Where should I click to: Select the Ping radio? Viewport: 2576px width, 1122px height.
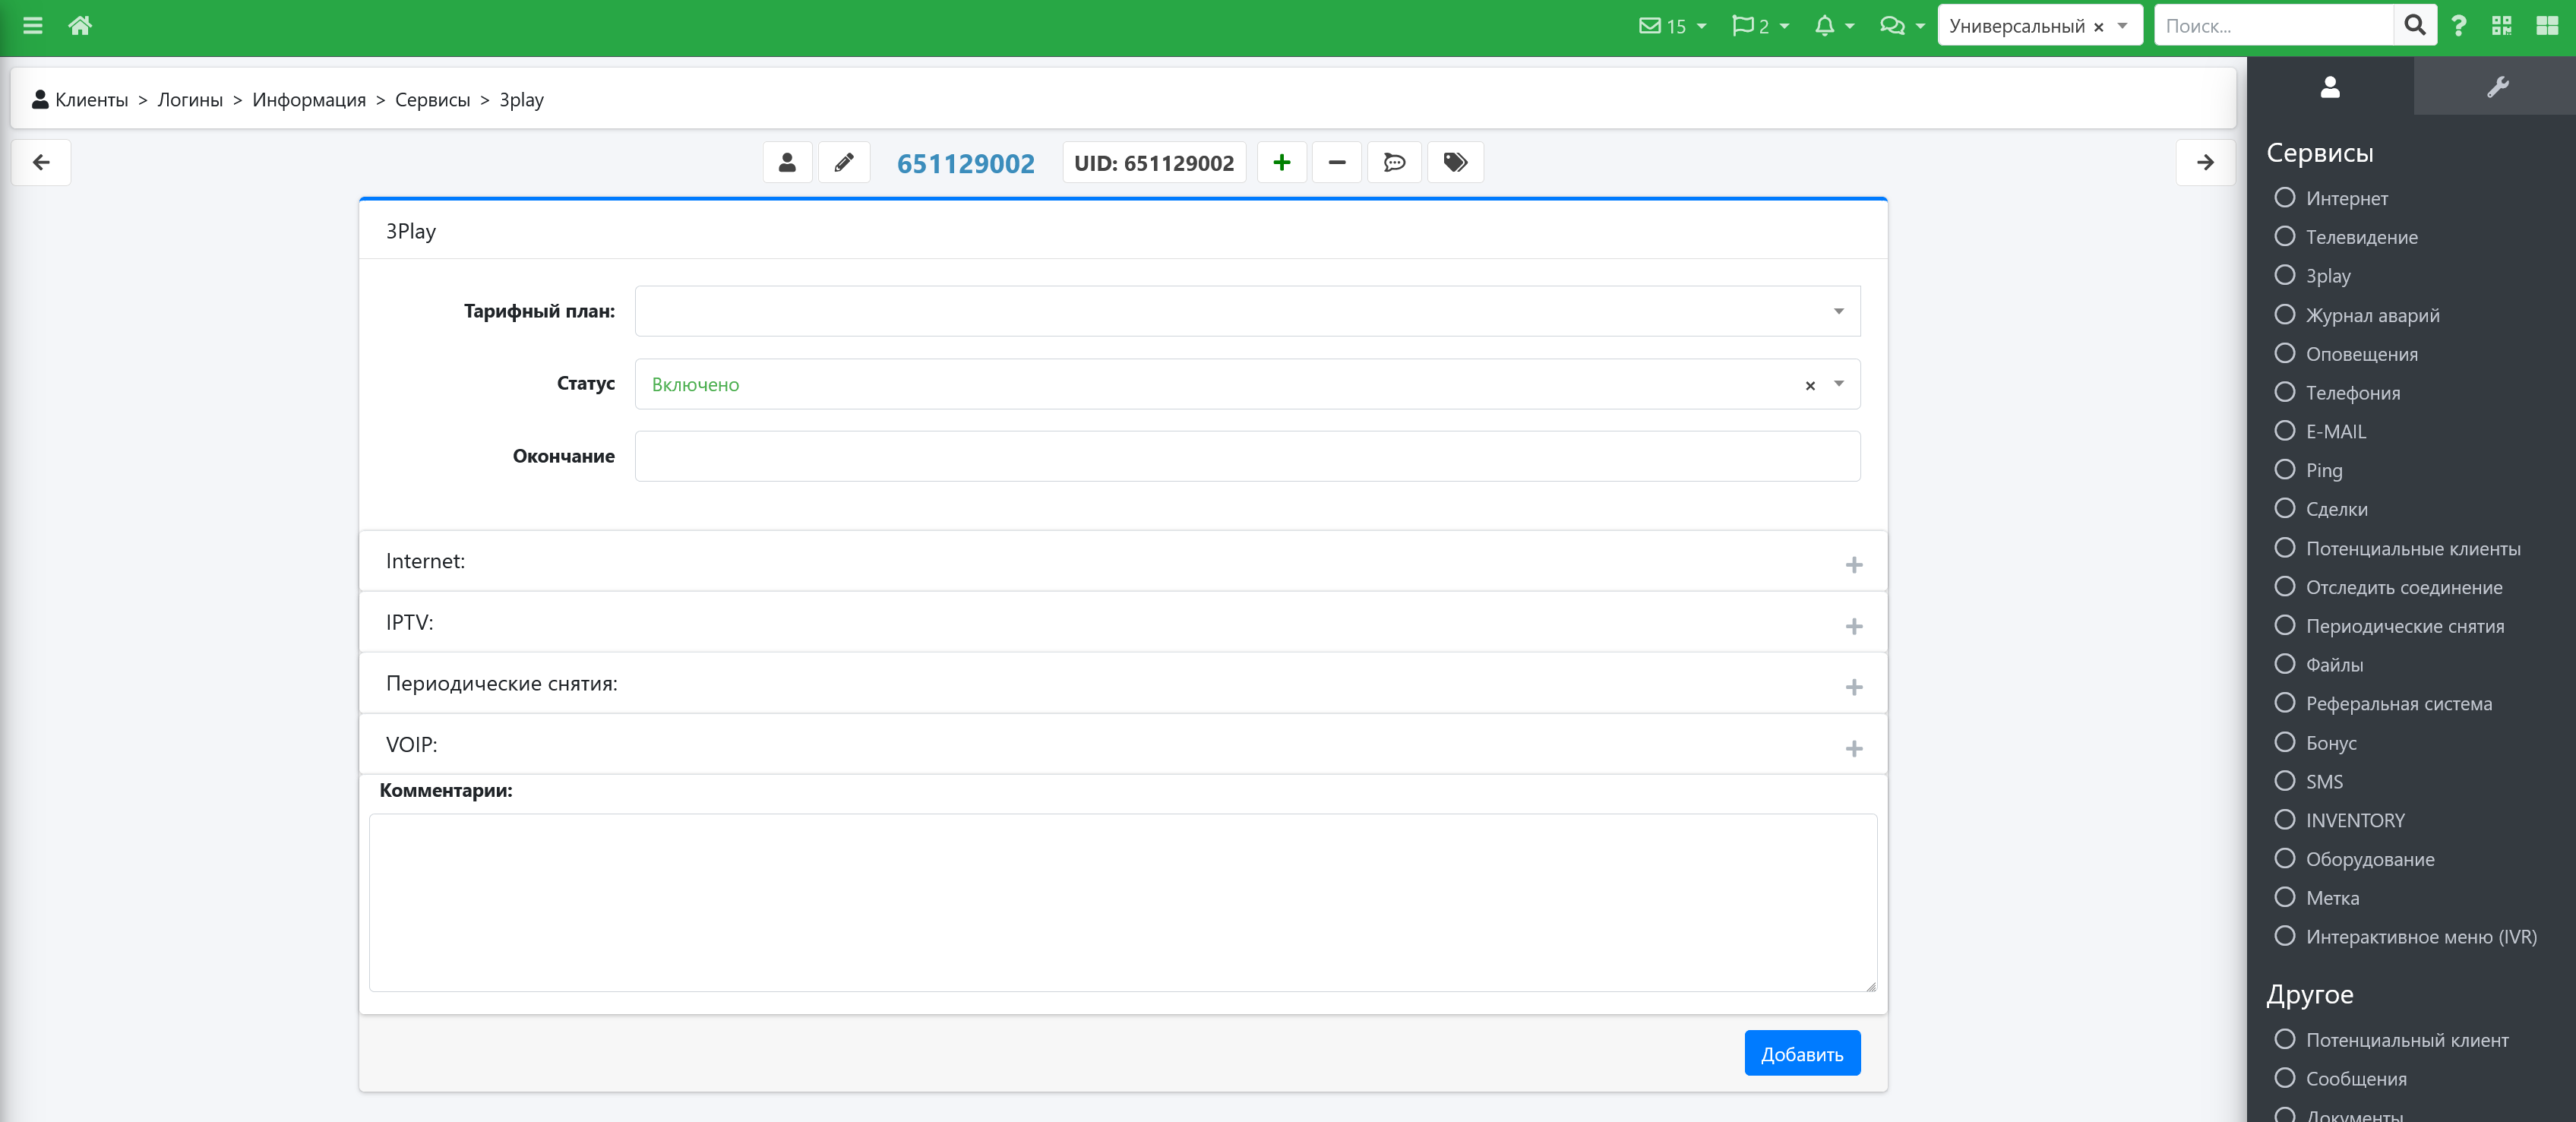click(x=2284, y=470)
